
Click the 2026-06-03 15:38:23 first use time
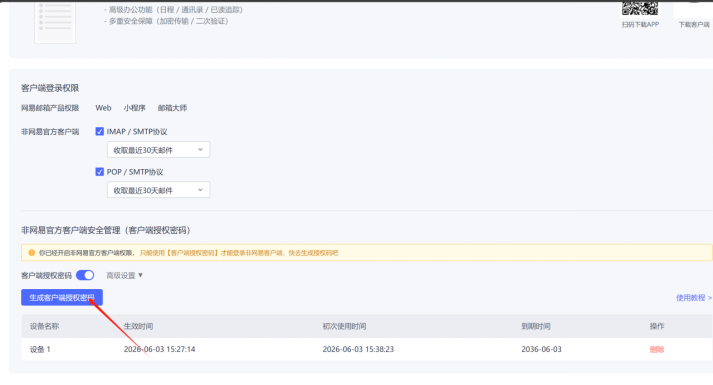pyautogui.click(x=358, y=349)
